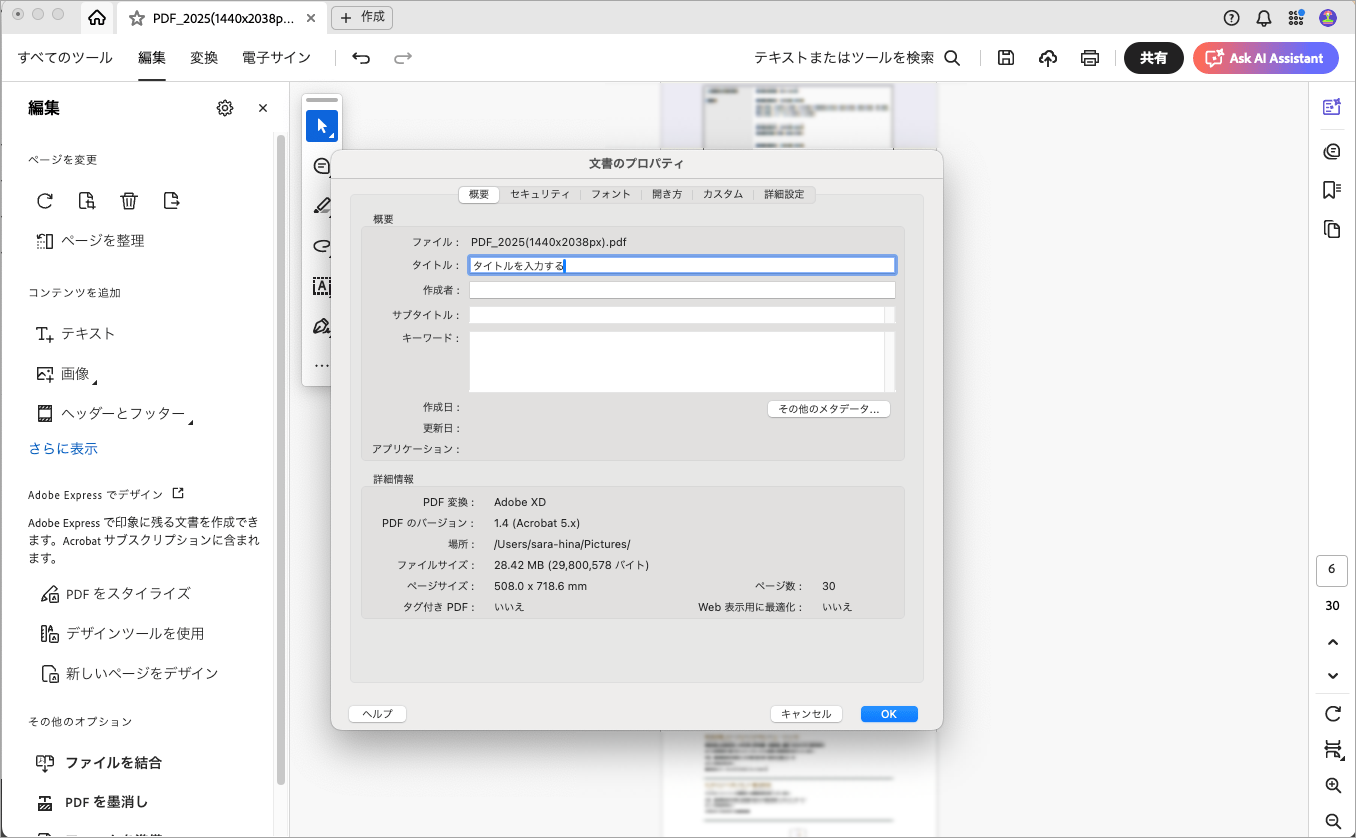This screenshot has width=1356, height=838.
Task: Open the edit panel settings gear
Action: point(225,108)
